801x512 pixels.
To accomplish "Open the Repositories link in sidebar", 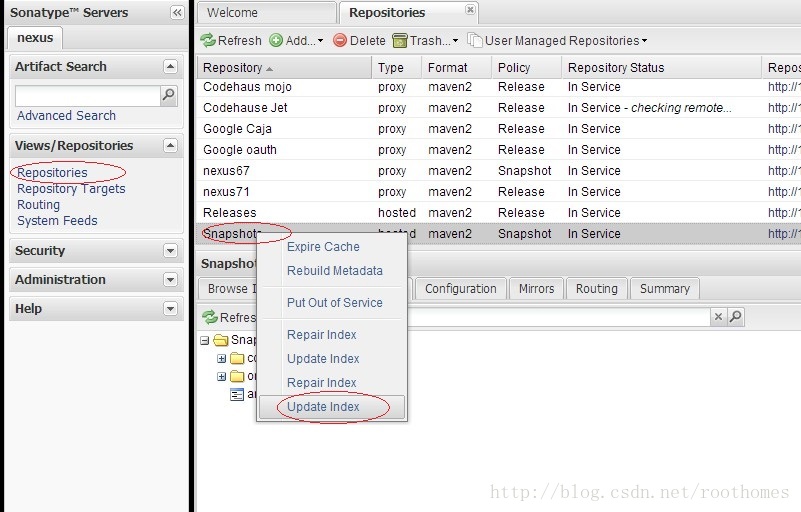I will (x=52, y=173).
